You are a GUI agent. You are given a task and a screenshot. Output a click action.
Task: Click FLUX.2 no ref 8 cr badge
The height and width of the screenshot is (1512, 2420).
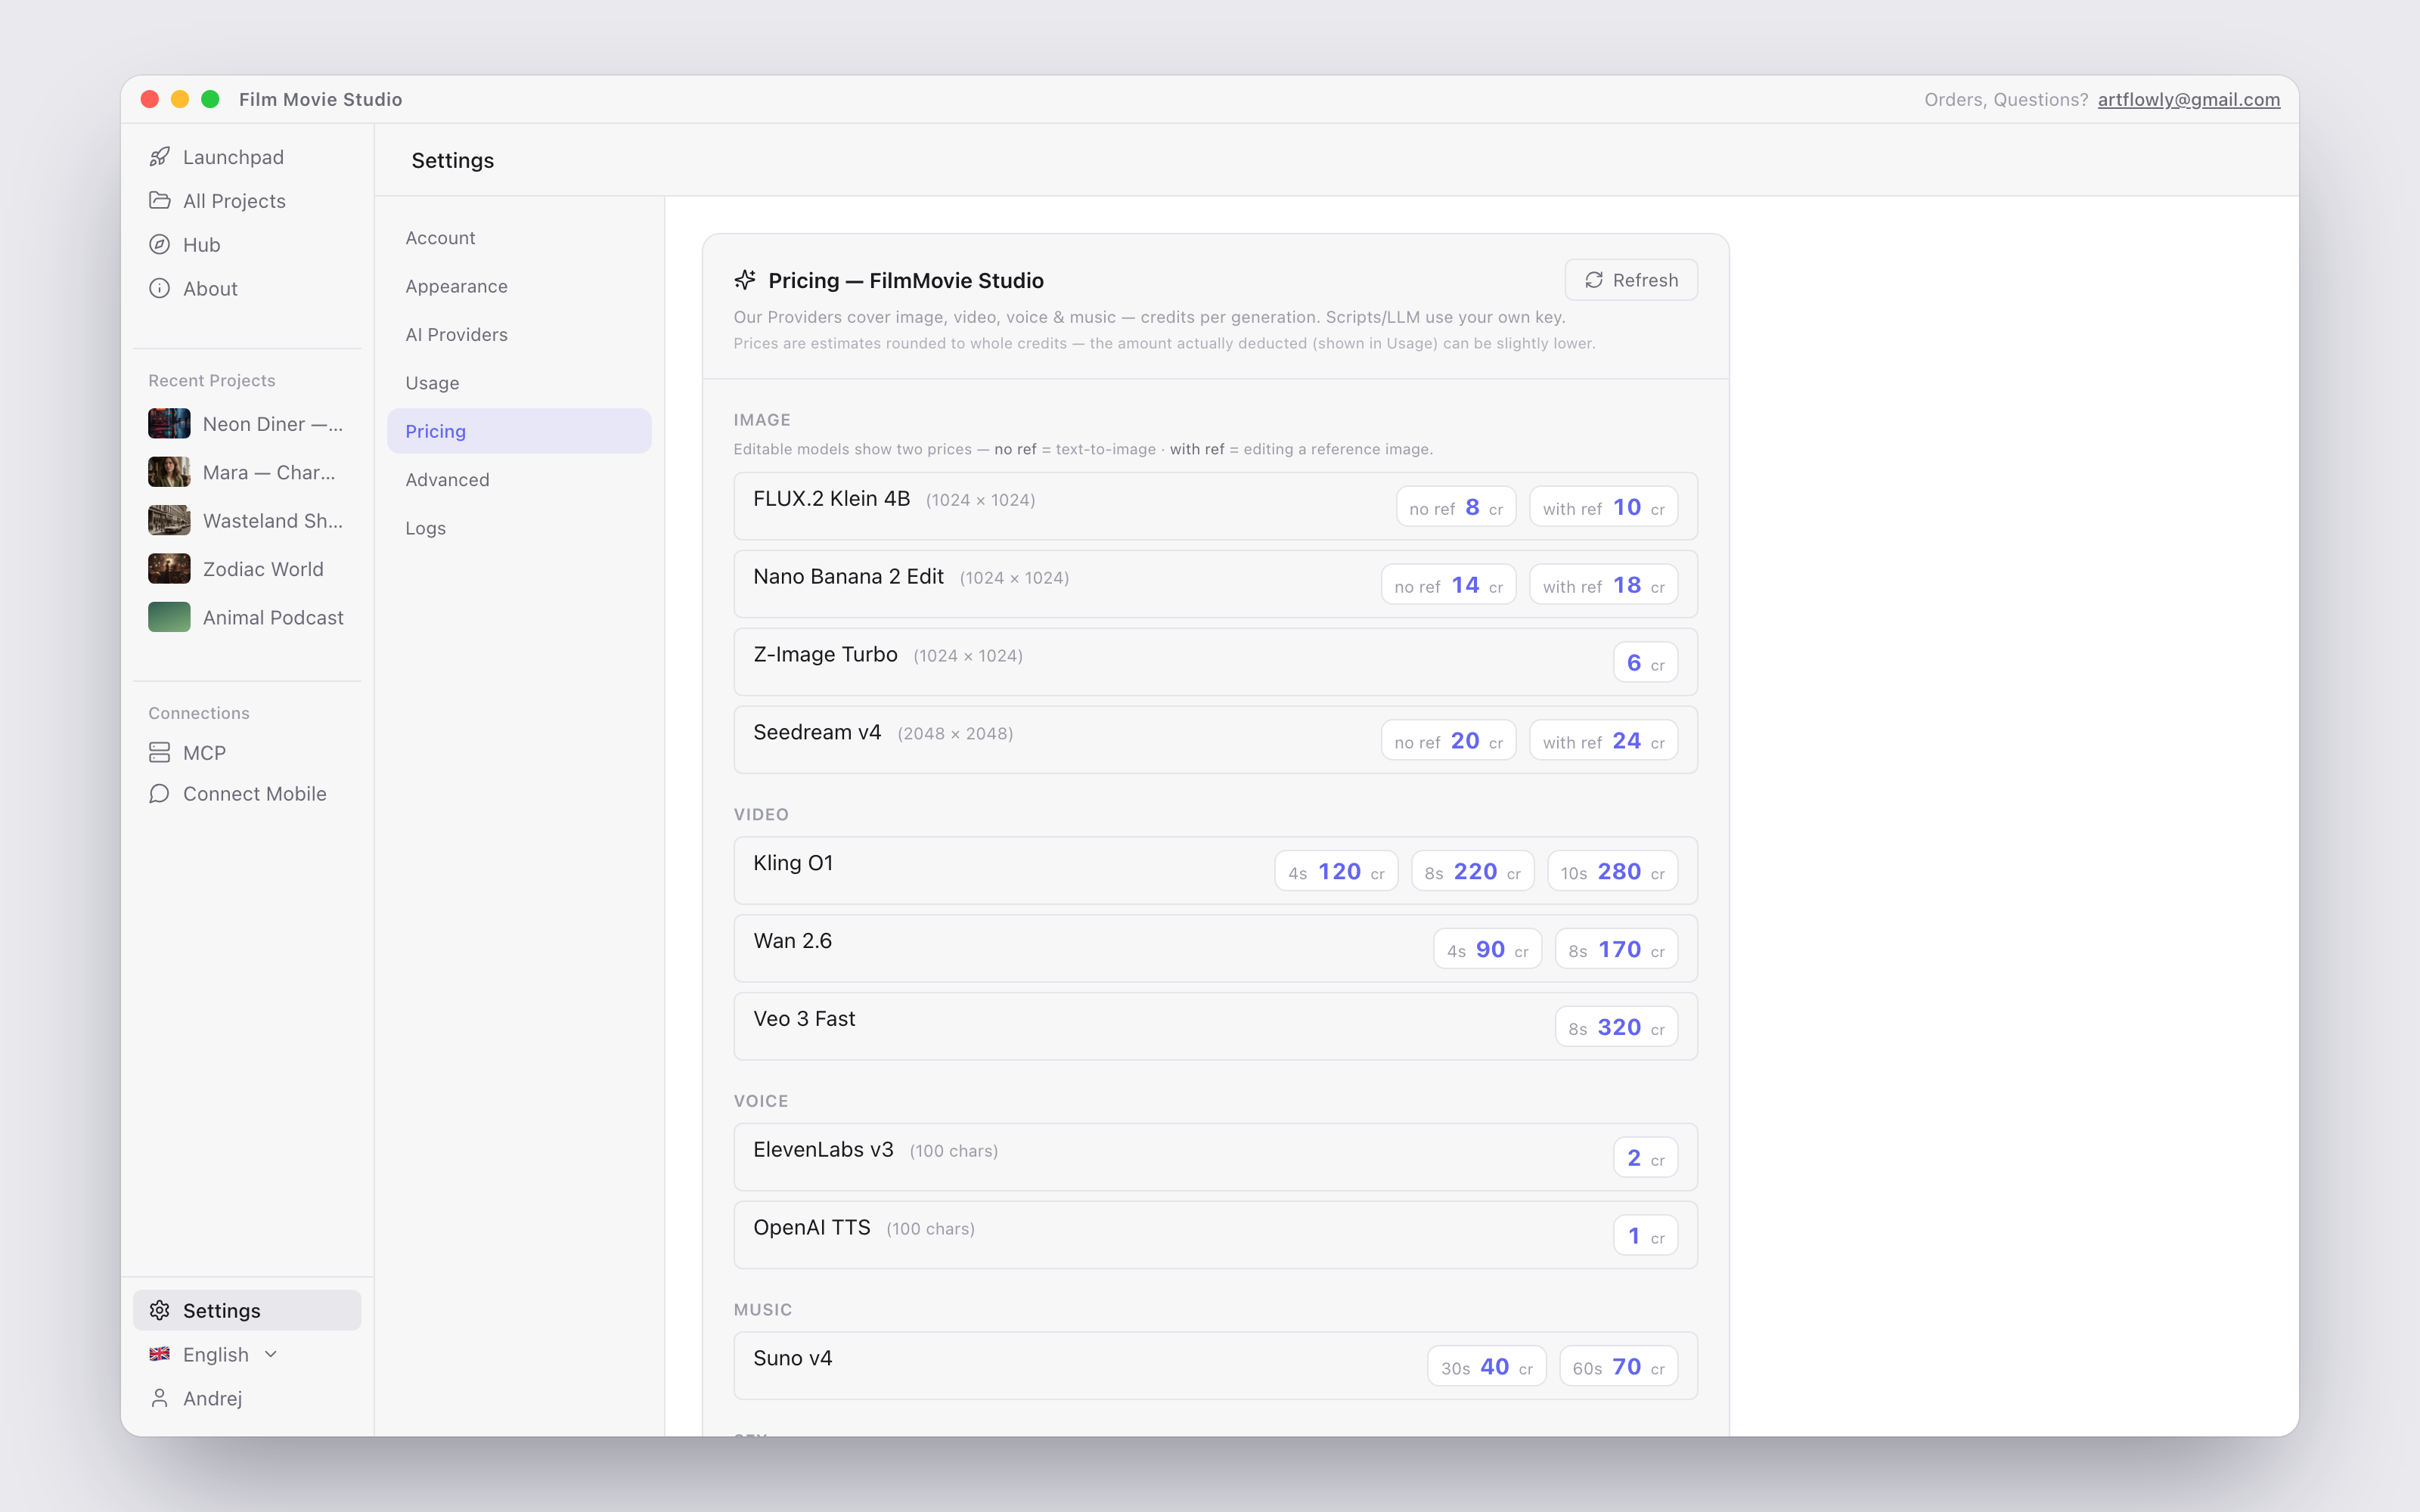(1456, 507)
